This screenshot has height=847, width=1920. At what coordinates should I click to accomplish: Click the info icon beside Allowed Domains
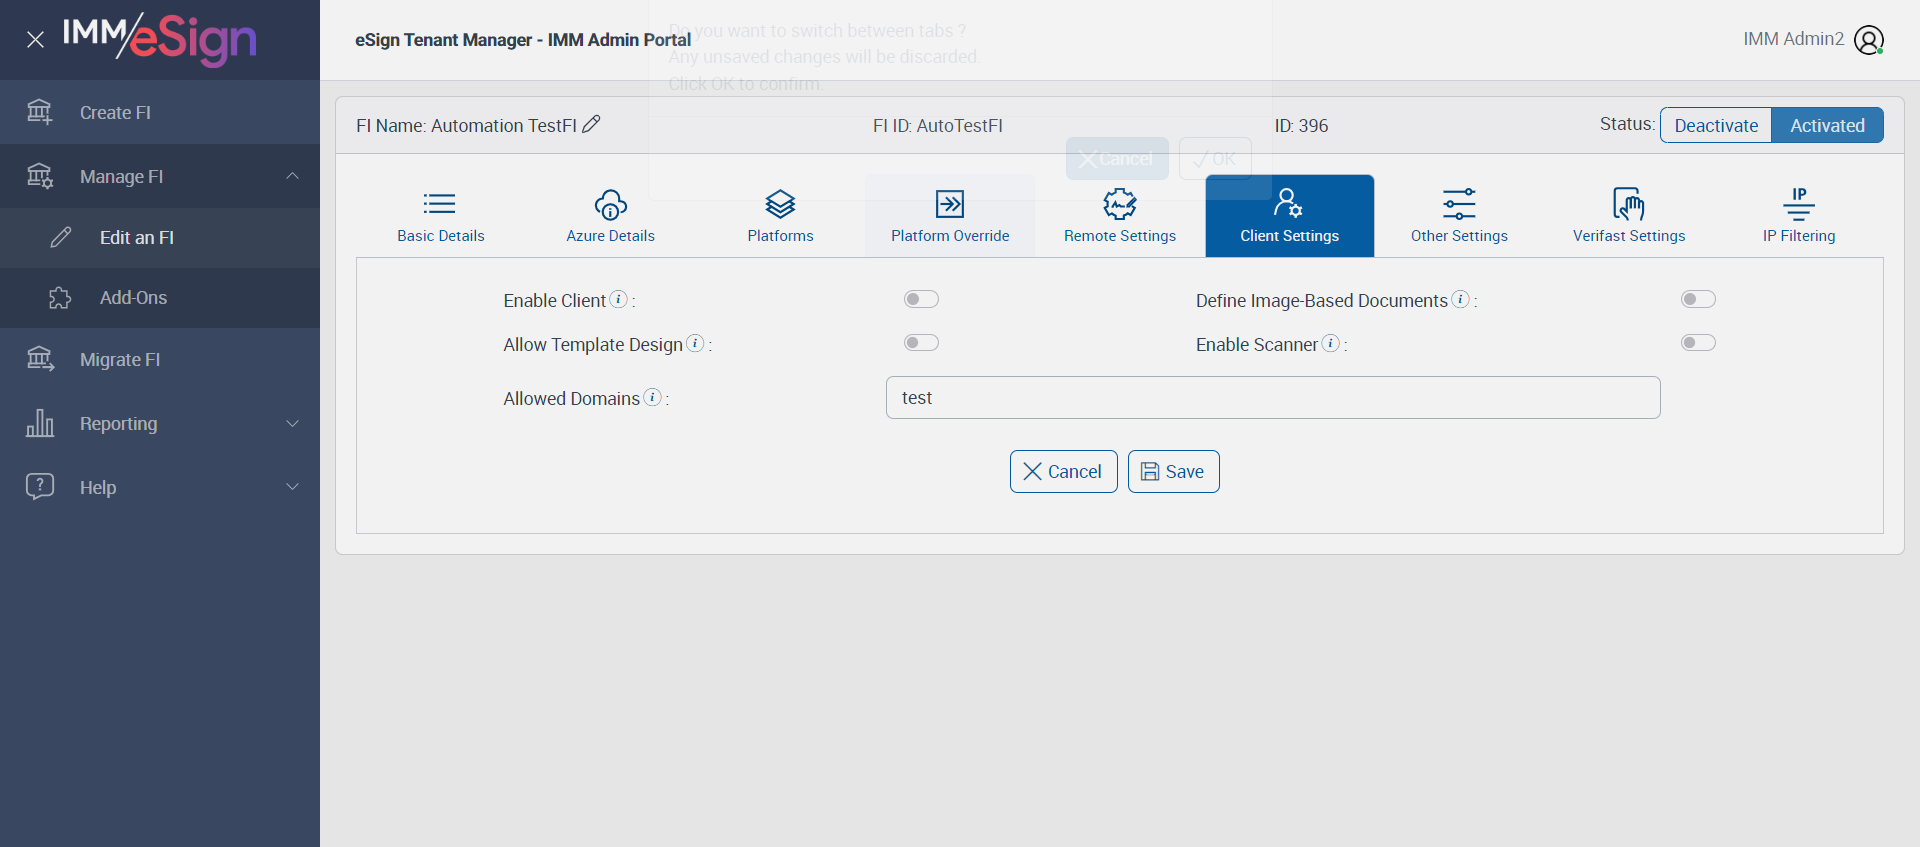click(652, 397)
